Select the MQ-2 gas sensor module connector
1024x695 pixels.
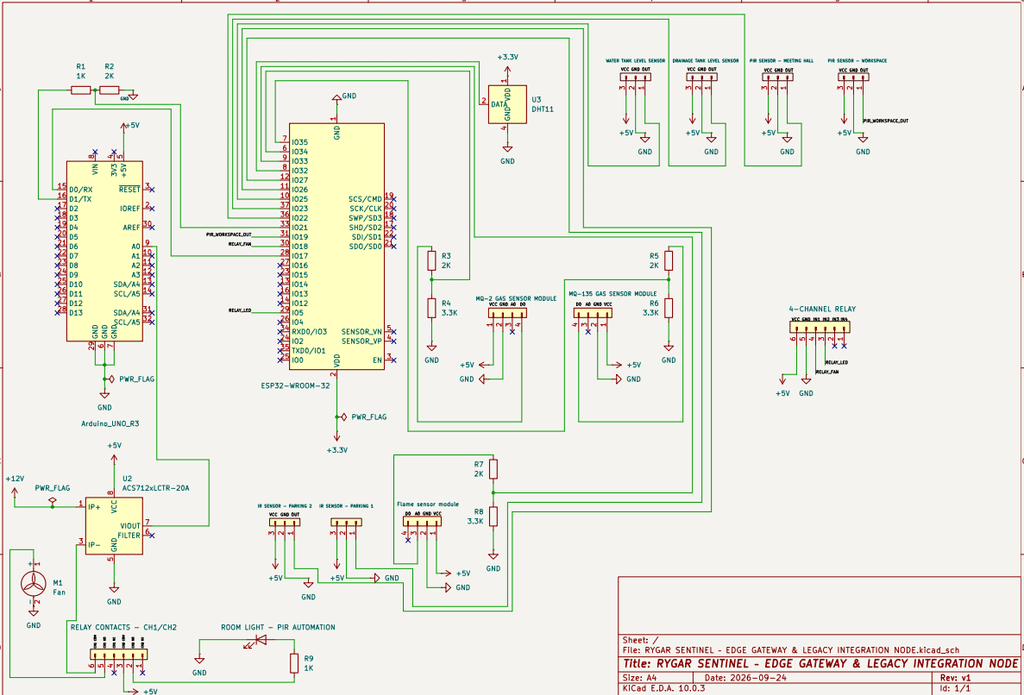pos(507,313)
